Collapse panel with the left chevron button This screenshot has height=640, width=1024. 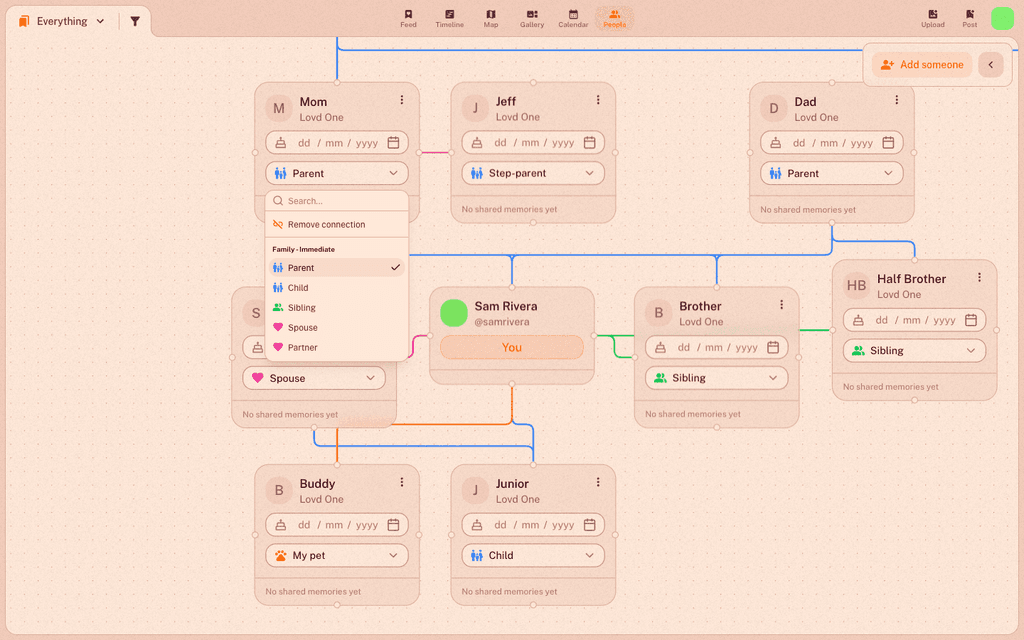pyautogui.click(x=991, y=65)
